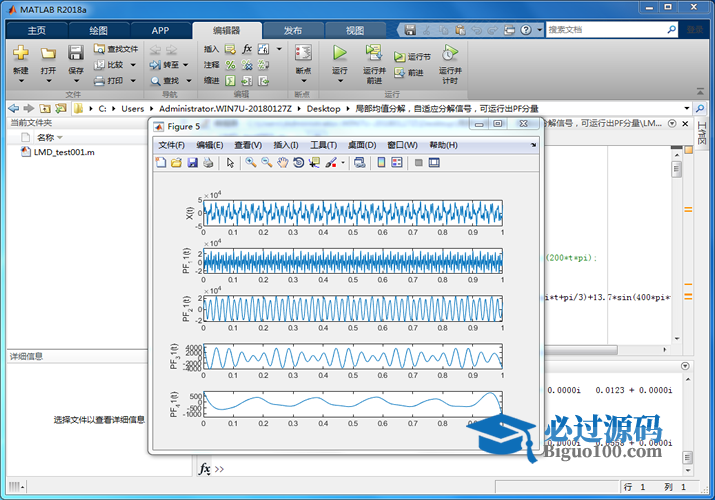Switch to the 绘图 tab
715x500 pixels.
coord(98,31)
